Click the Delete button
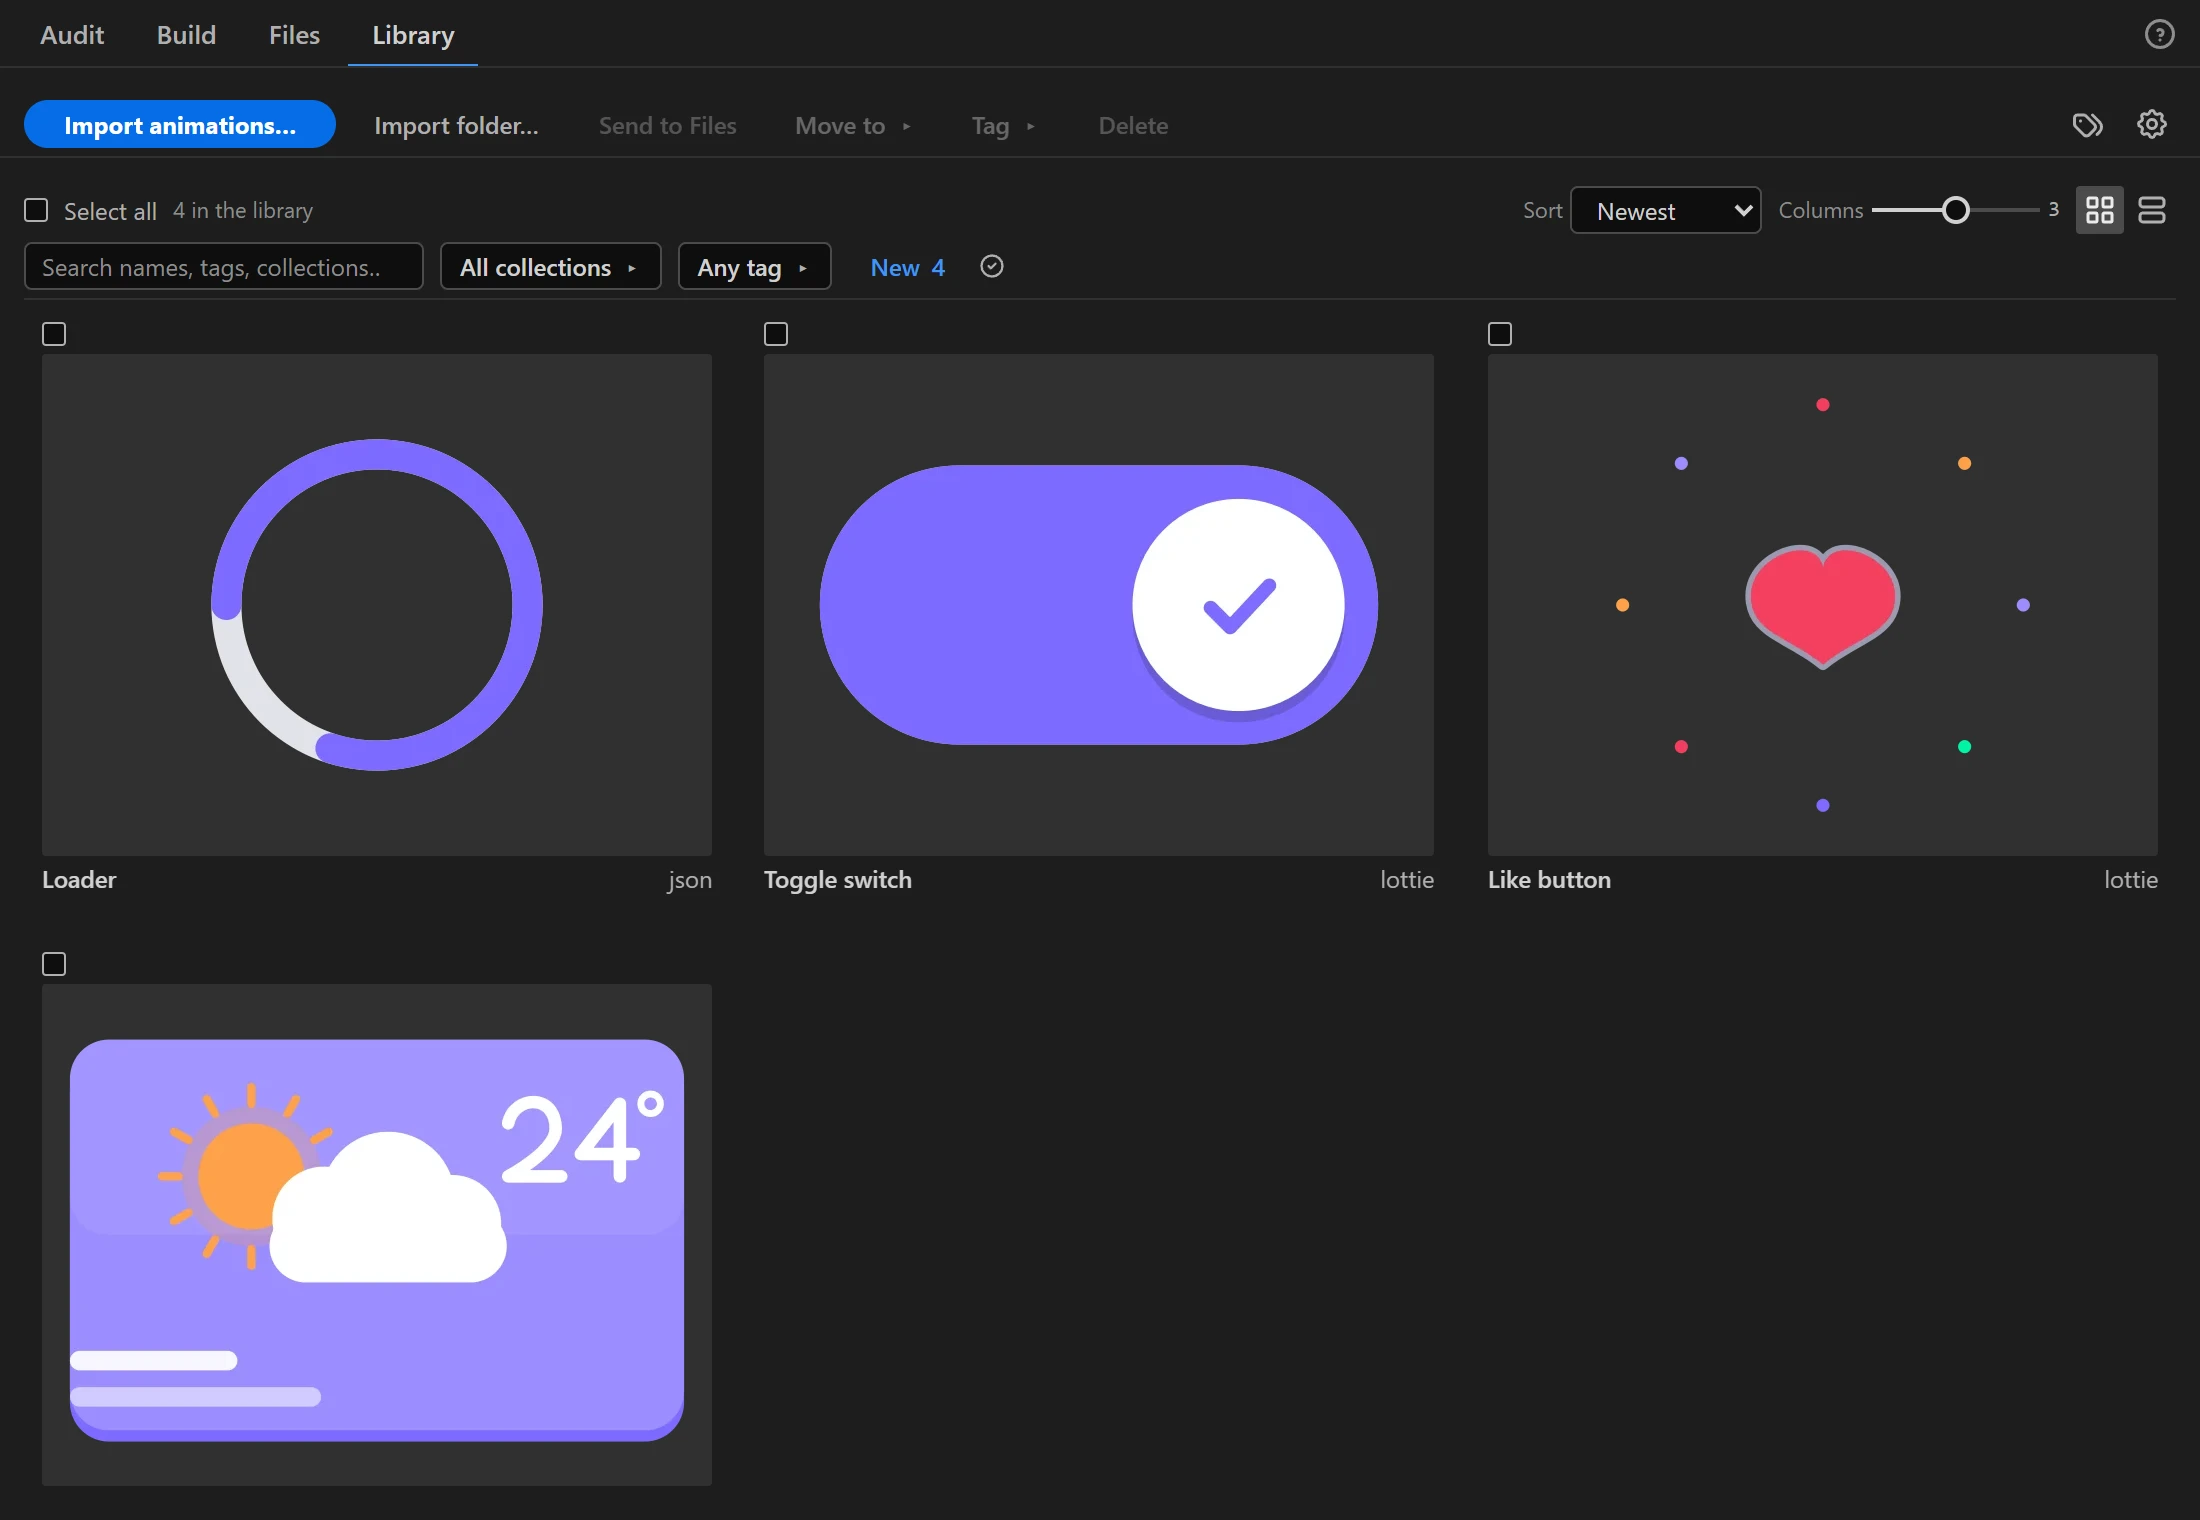 (x=1133, y=125)
